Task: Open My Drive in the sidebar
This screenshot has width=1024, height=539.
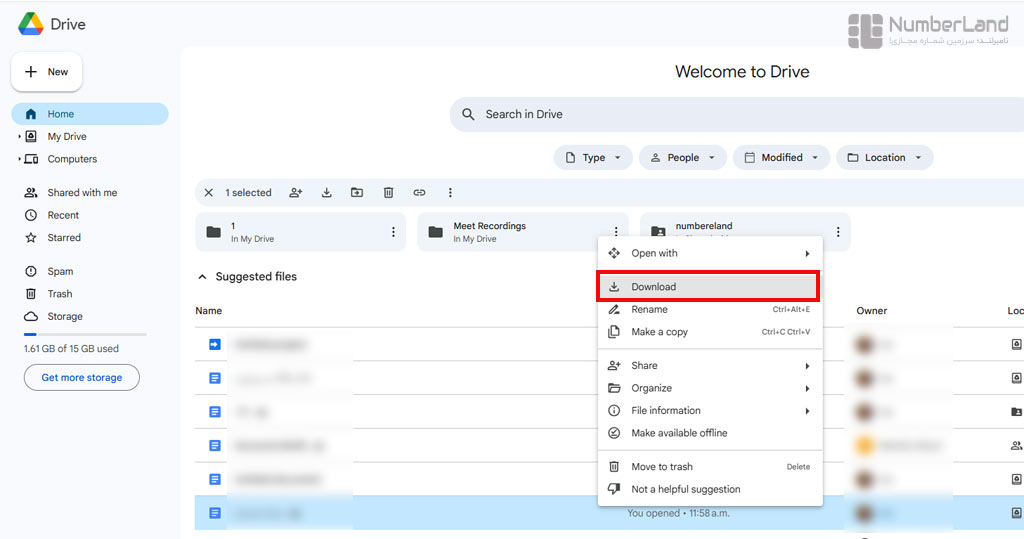Action: (x=67, y=137)
